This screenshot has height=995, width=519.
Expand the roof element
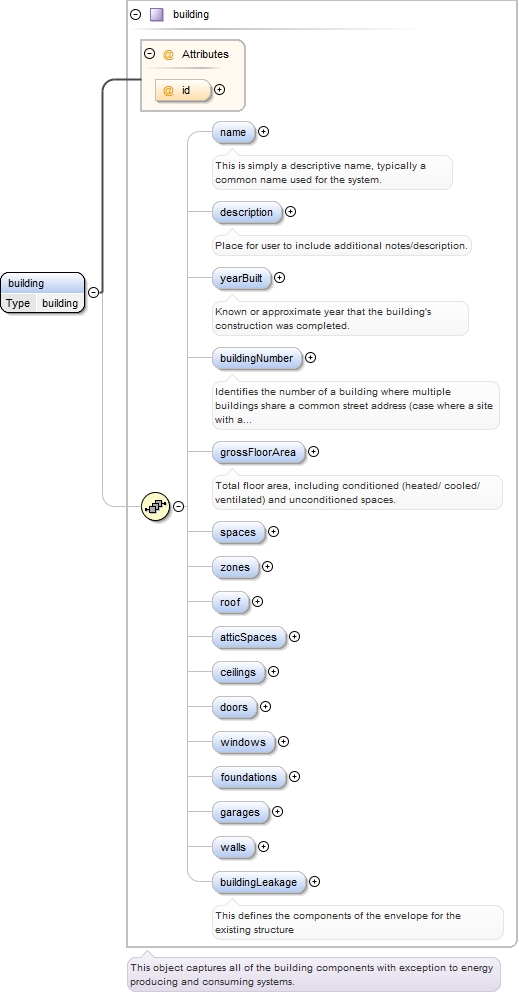pos(258,602)
